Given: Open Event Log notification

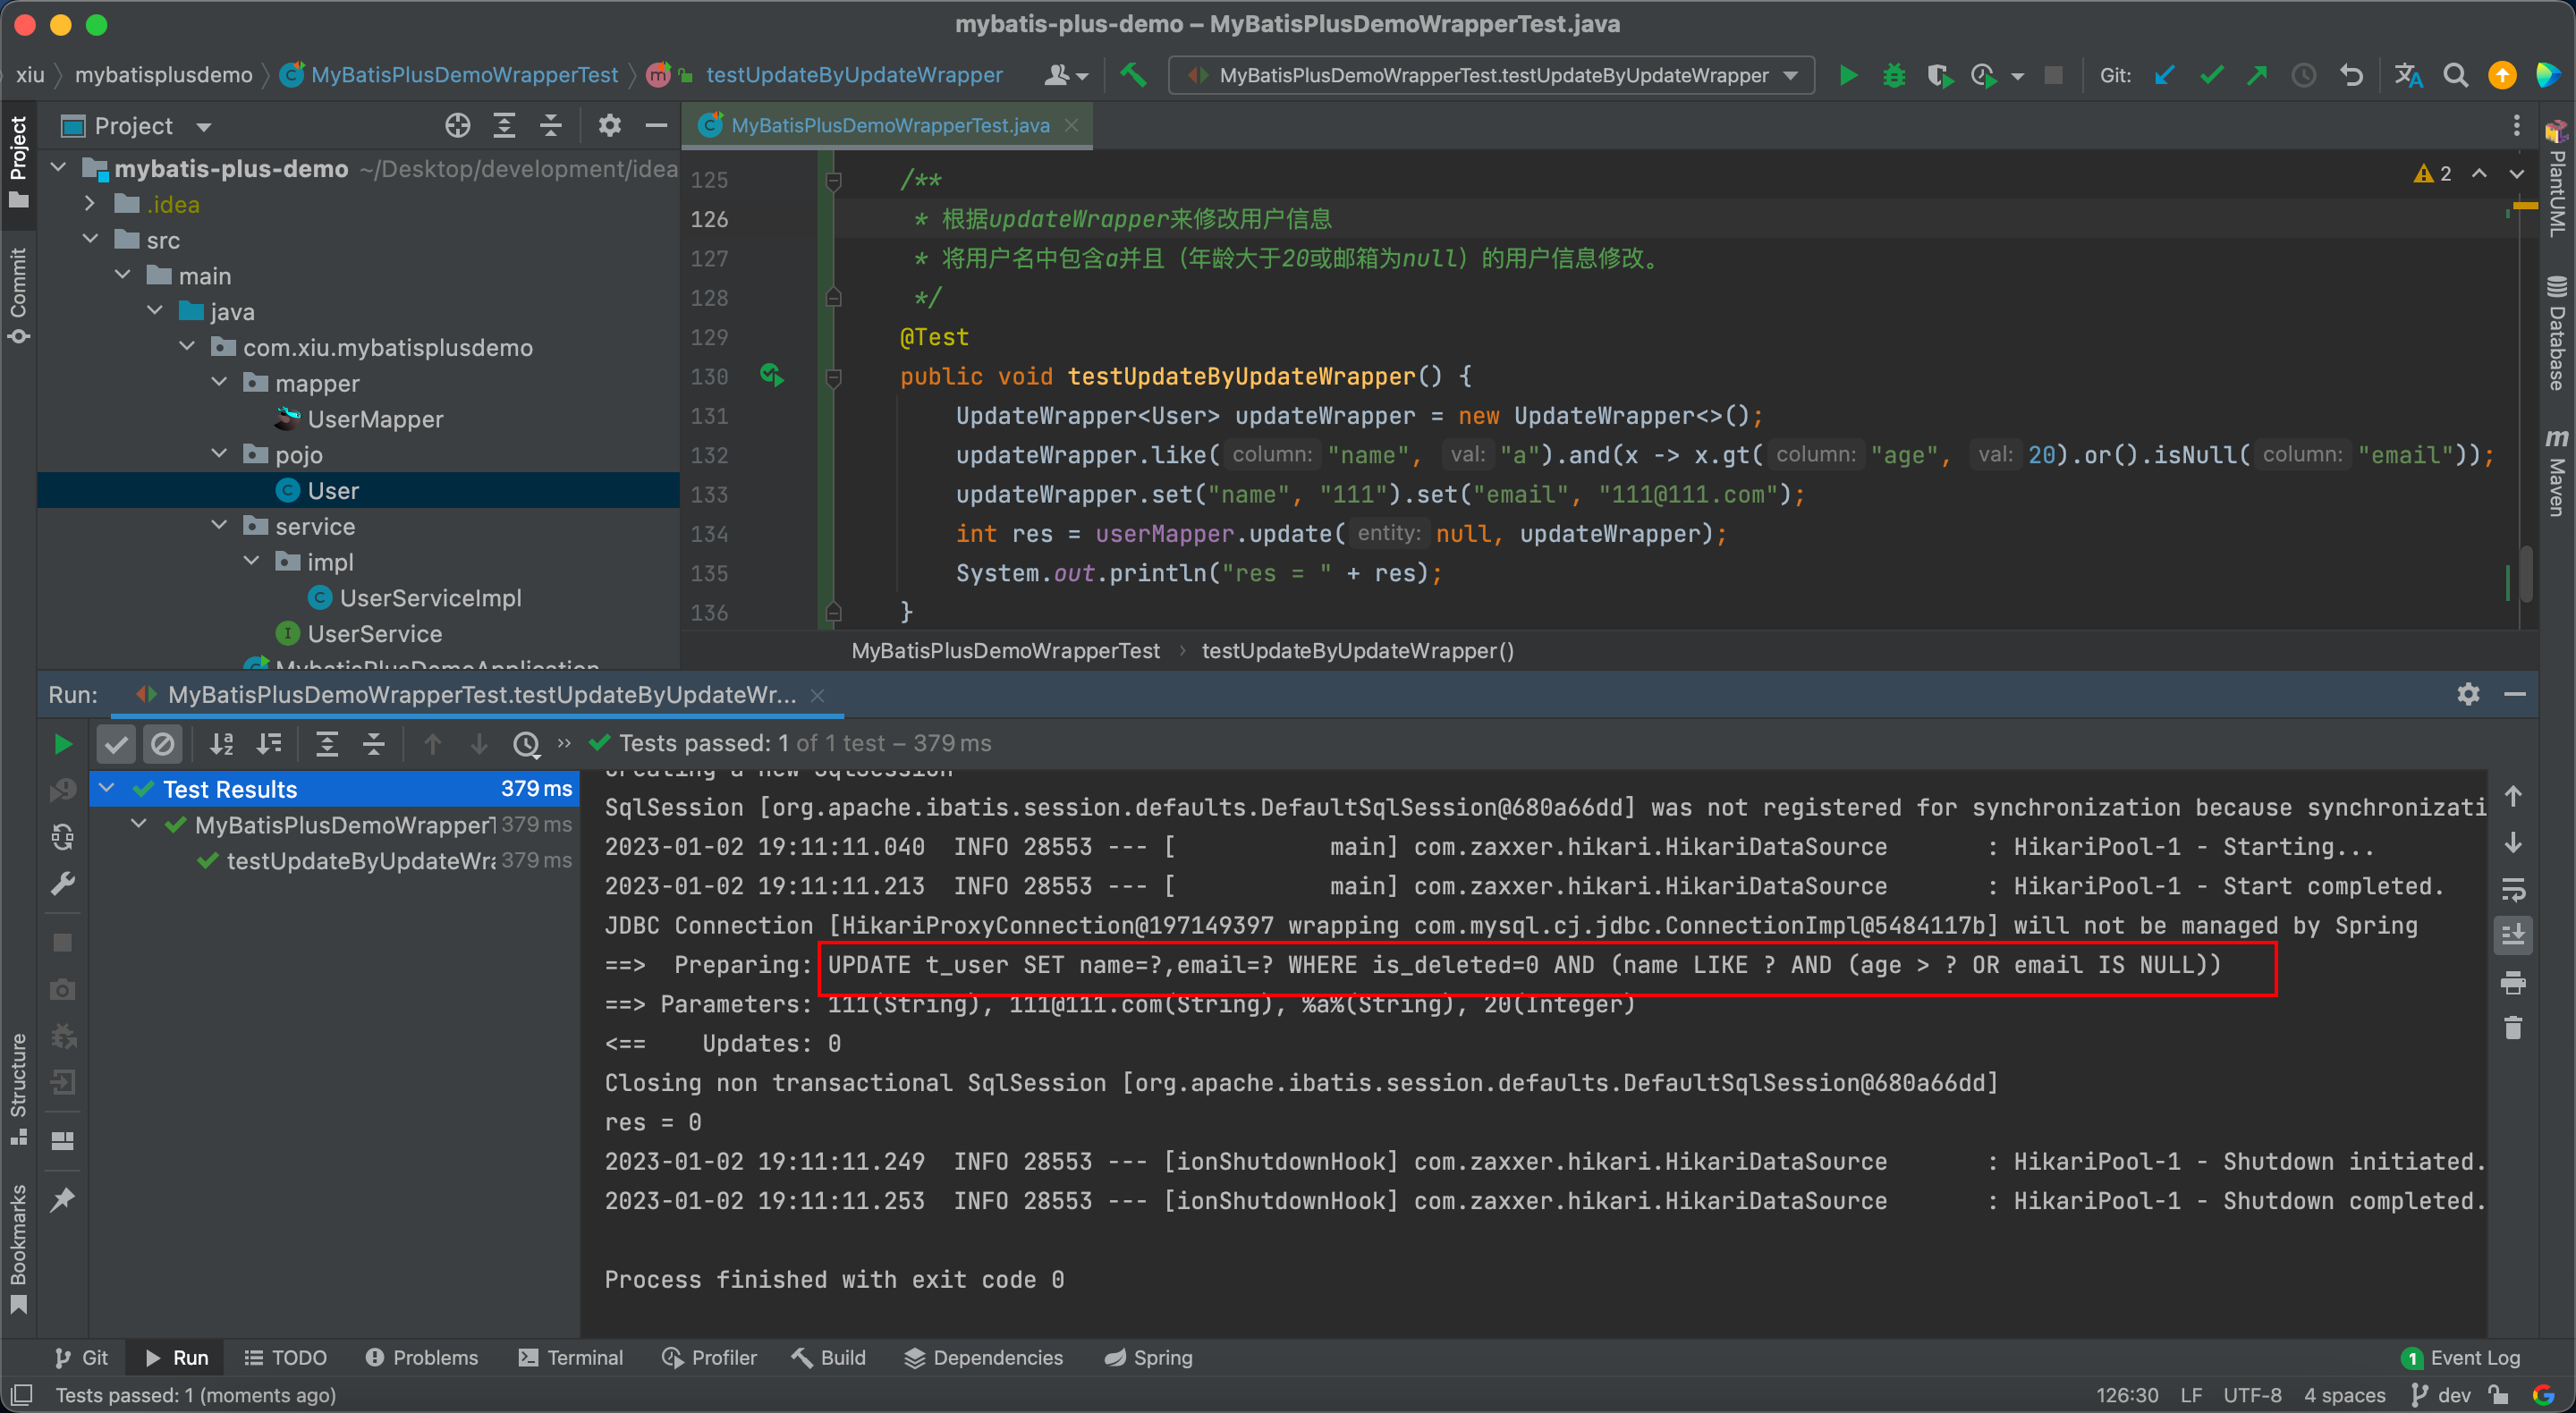Looking at the screenshot, I should click(2461, 1357).
